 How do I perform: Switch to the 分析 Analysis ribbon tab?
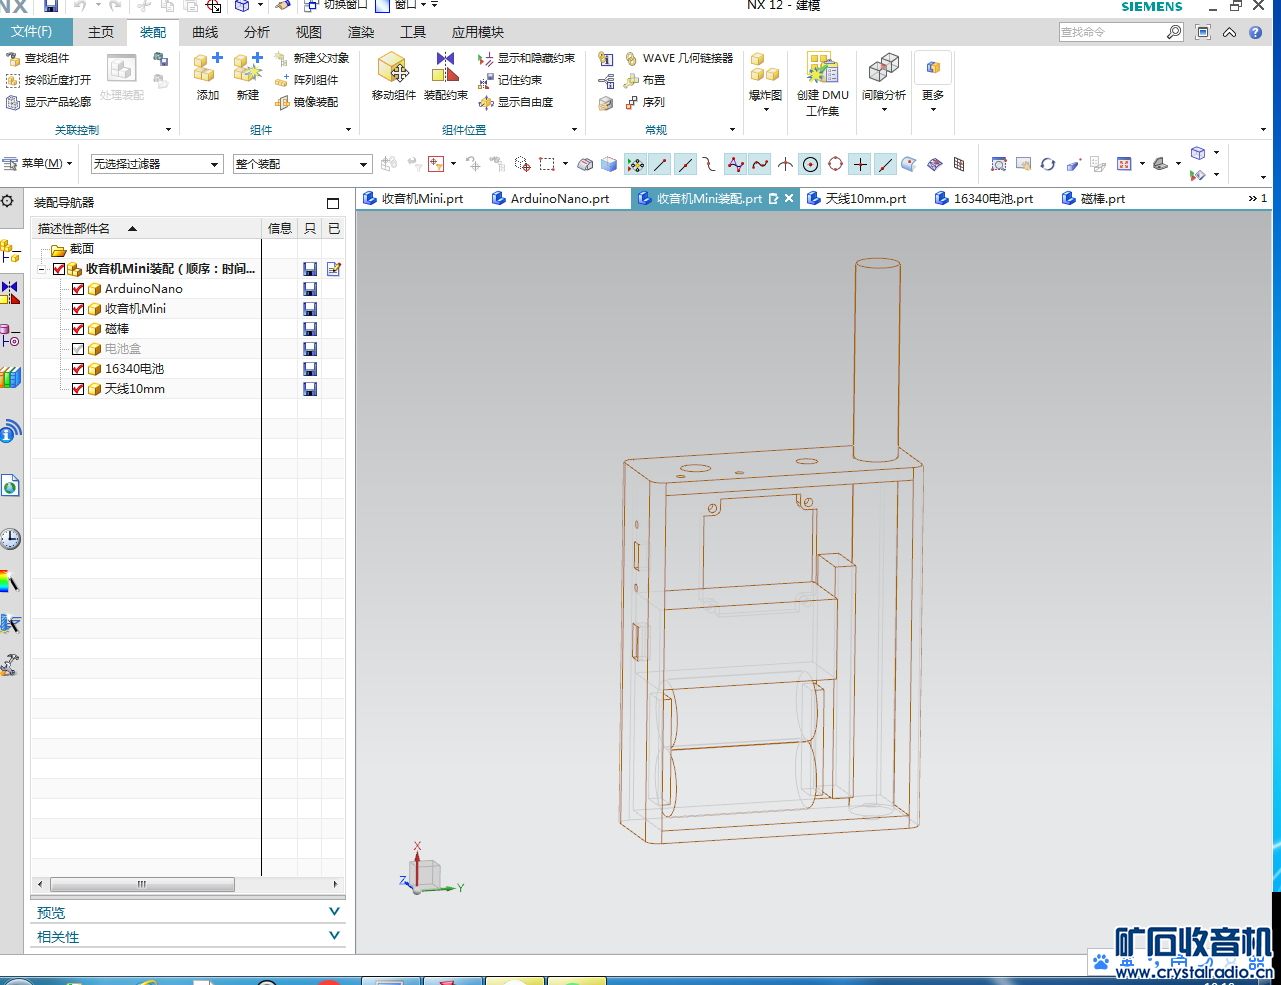click(257, 32)
